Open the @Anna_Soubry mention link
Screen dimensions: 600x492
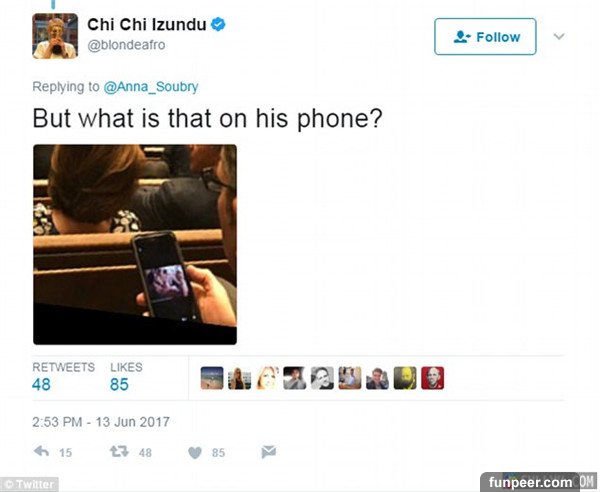(151, 87)
